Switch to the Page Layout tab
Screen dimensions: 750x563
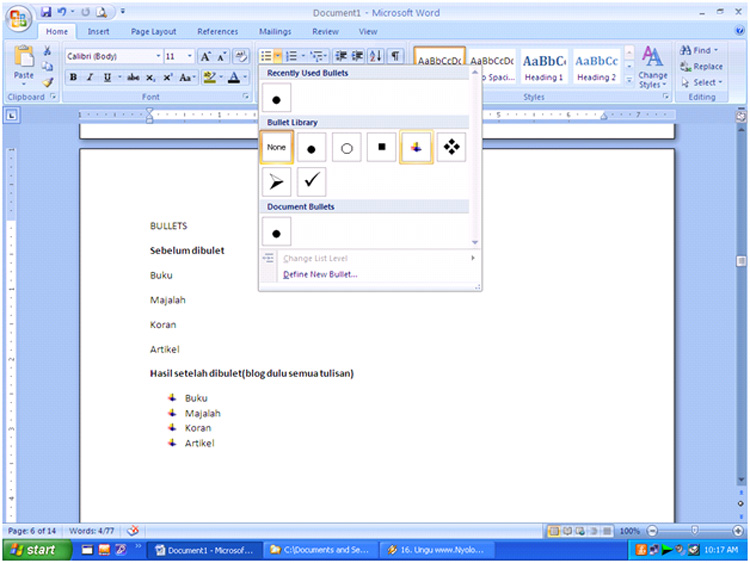click(x=154, y=31)
